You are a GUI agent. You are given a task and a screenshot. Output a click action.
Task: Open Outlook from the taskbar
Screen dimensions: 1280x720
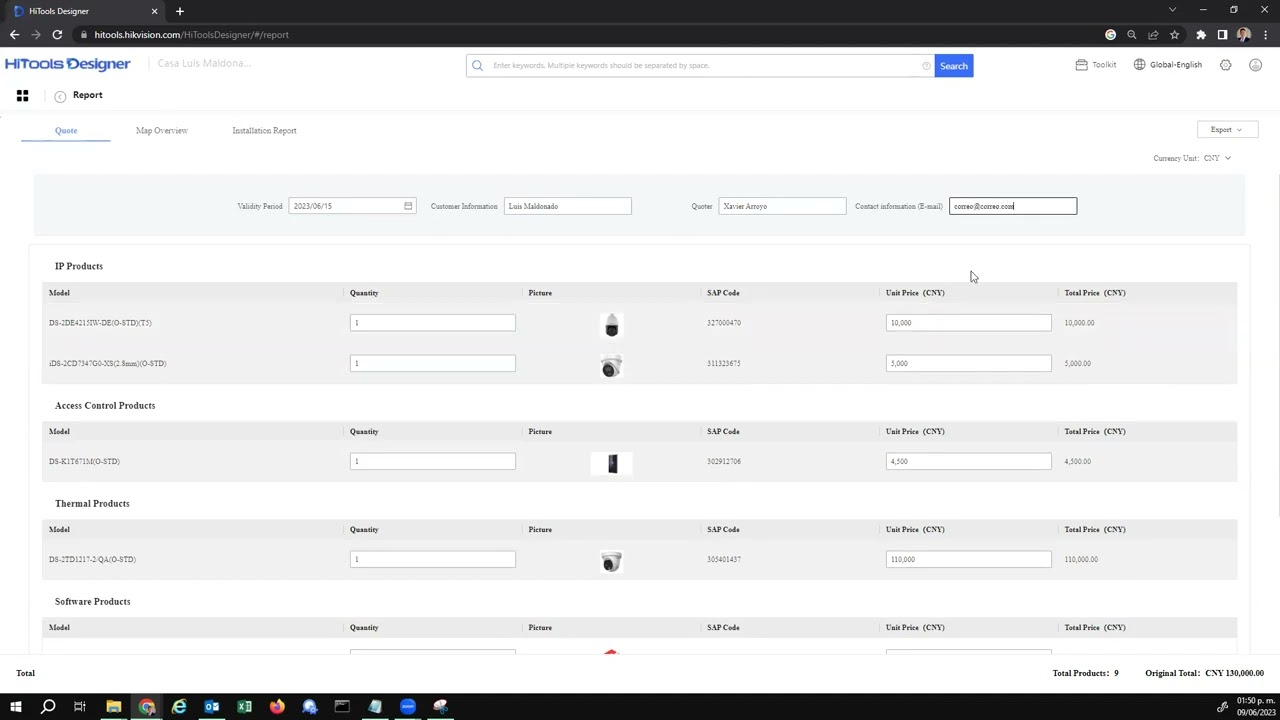(x=212, y=707)
